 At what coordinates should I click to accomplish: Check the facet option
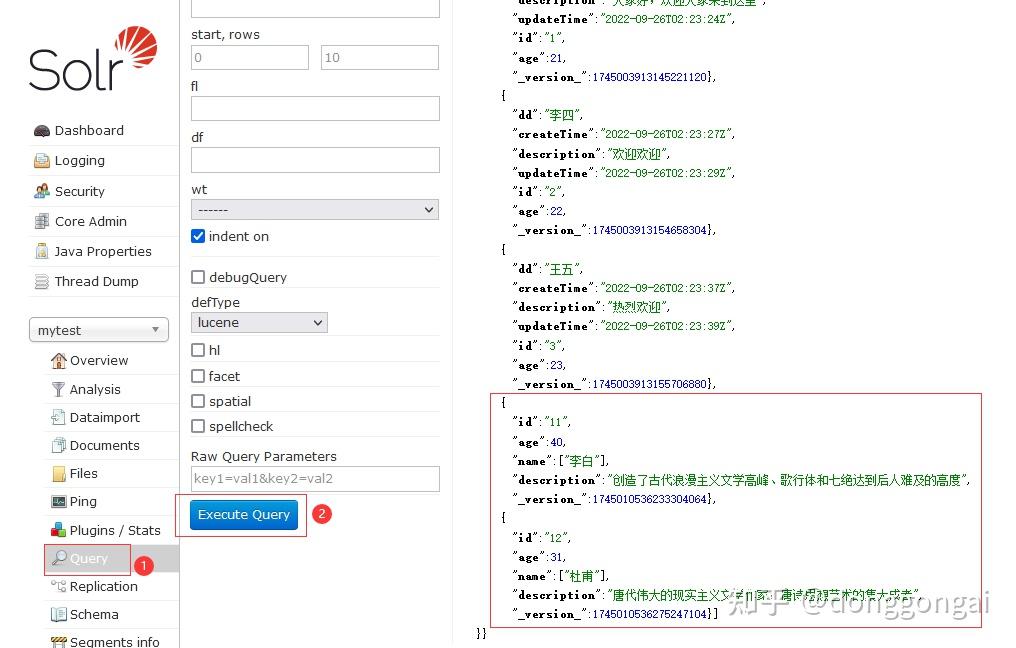[197, 376]
